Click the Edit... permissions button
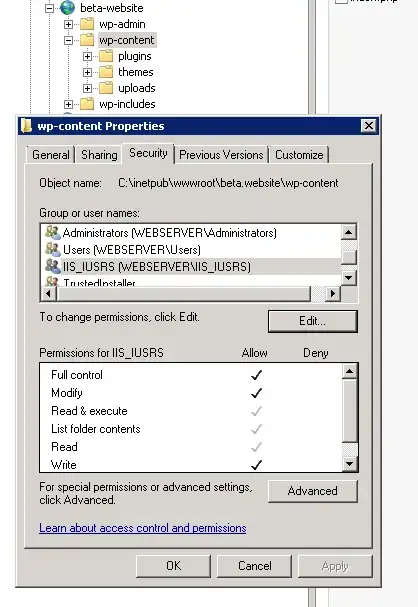The image size is (418, 607). click(313, 321)
